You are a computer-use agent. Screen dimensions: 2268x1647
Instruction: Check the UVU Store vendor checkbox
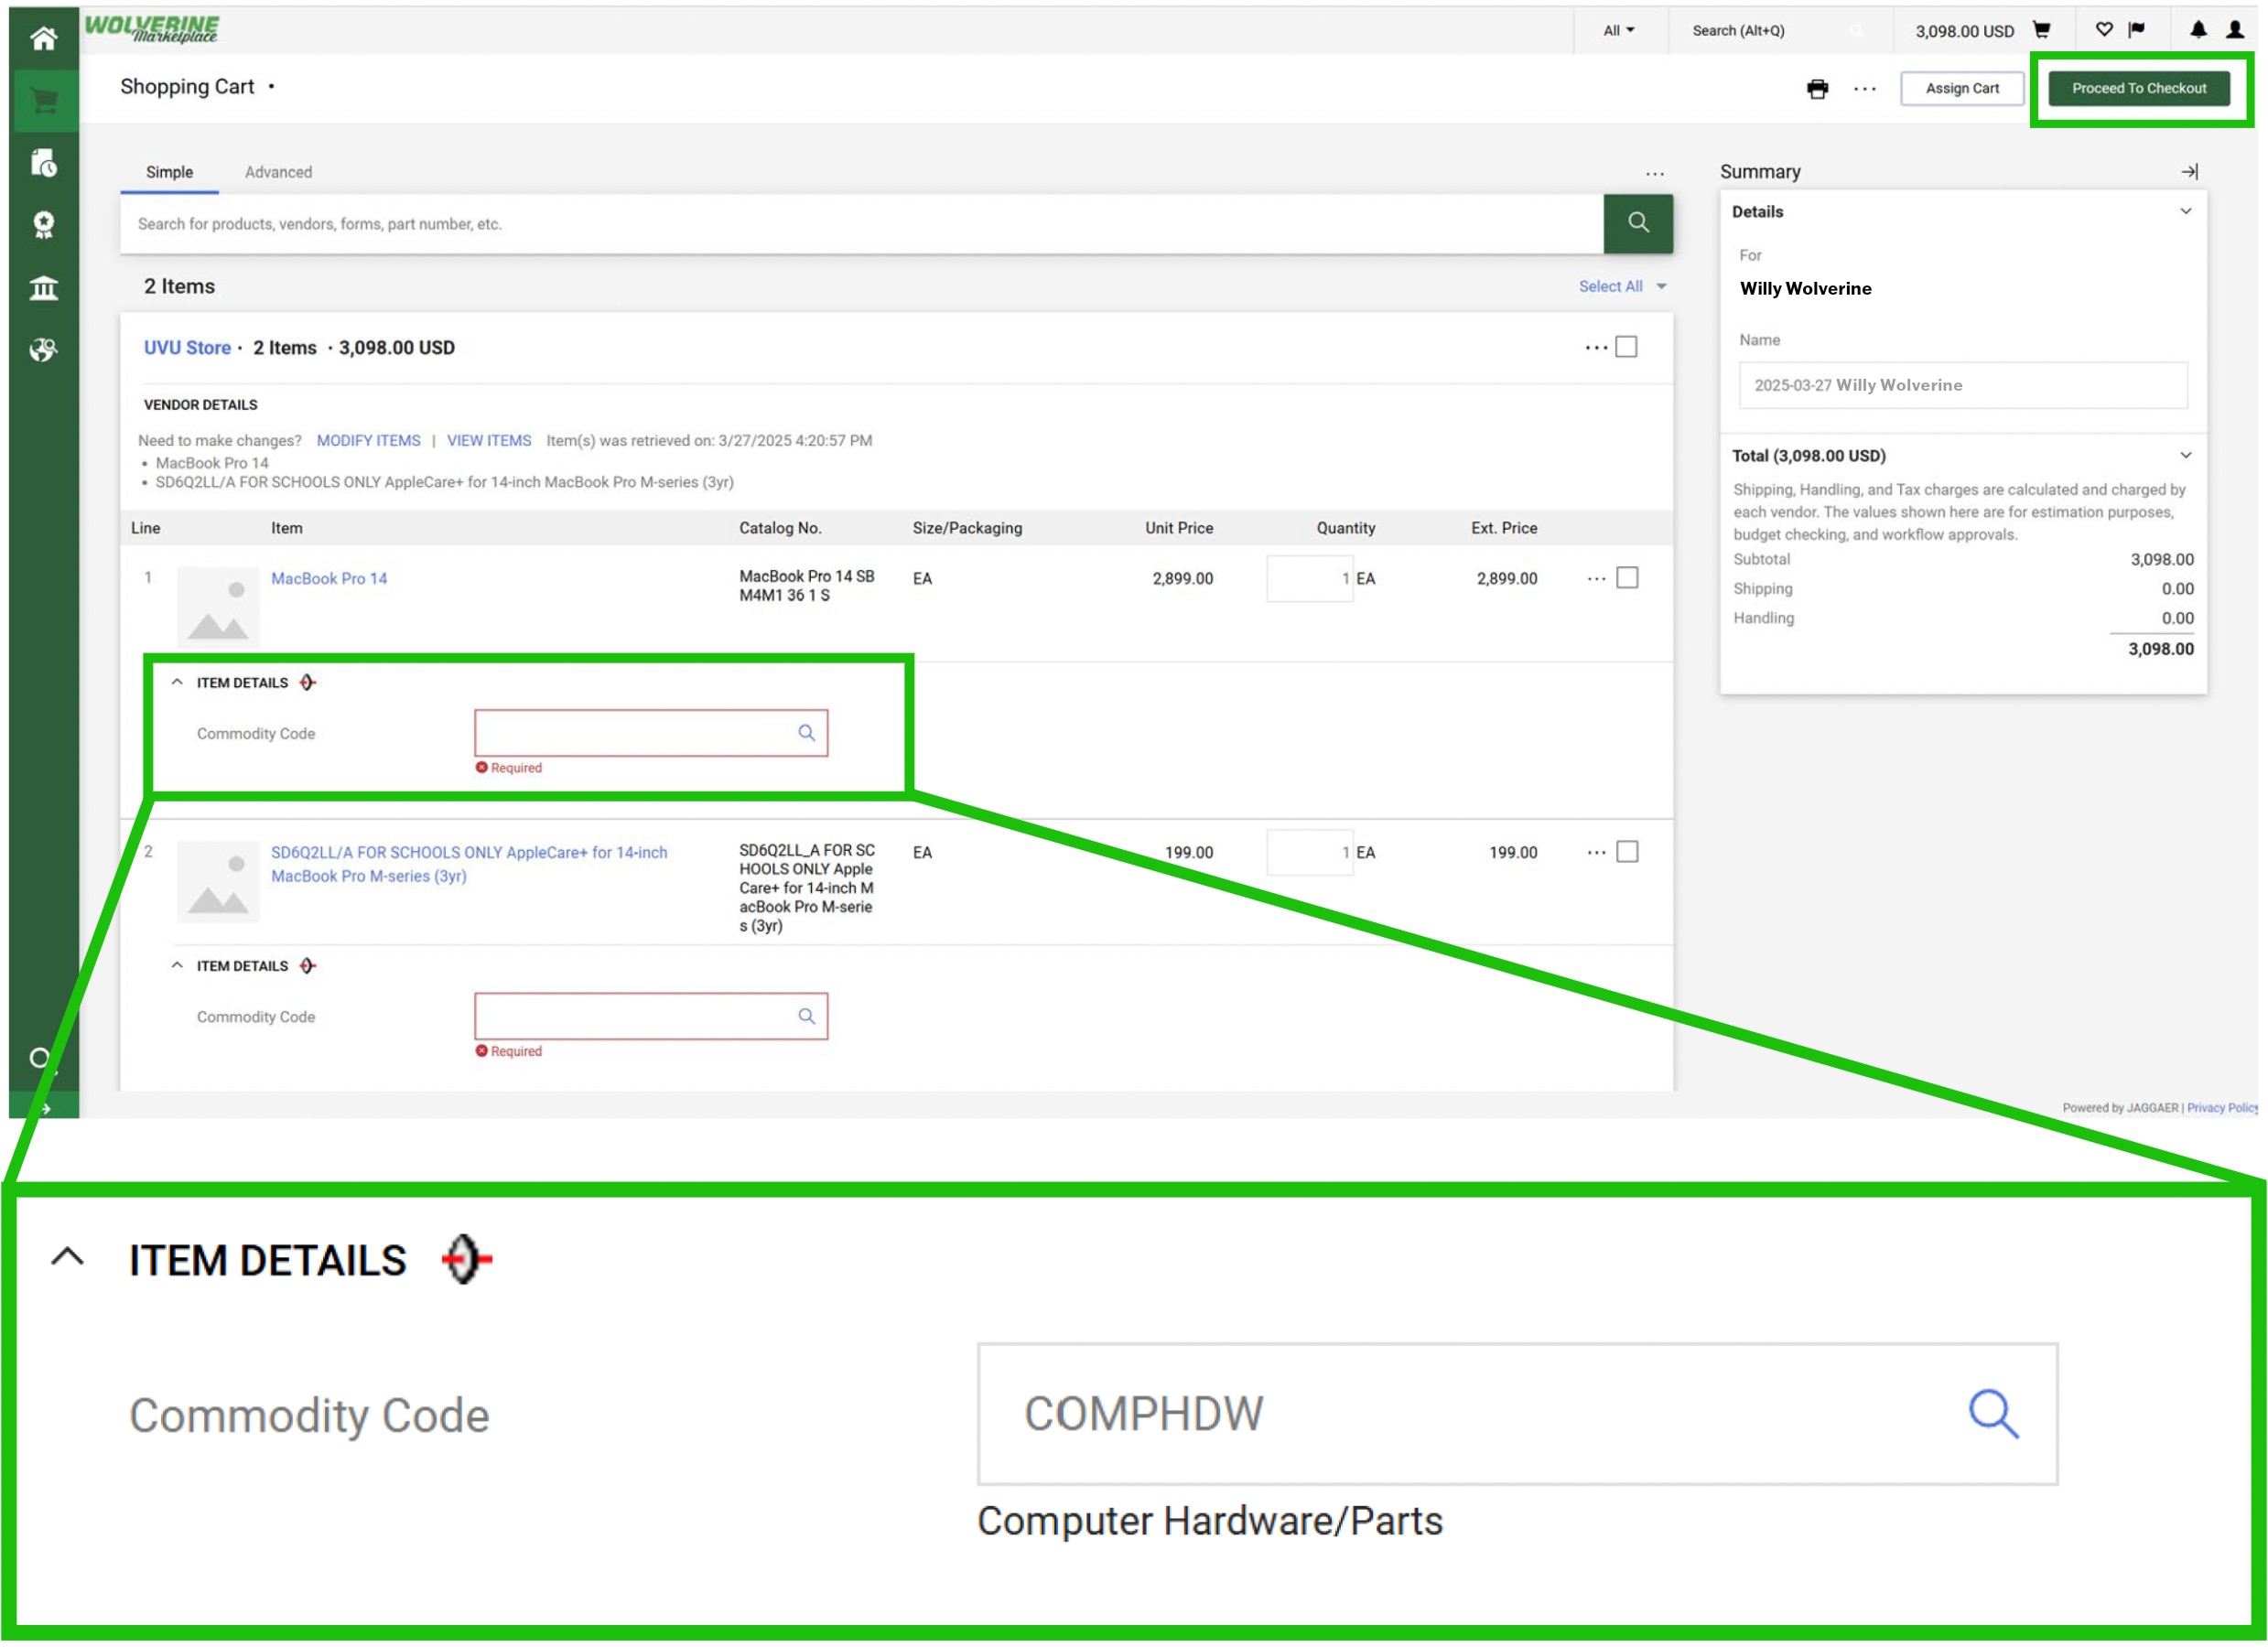click(1627, 347)
